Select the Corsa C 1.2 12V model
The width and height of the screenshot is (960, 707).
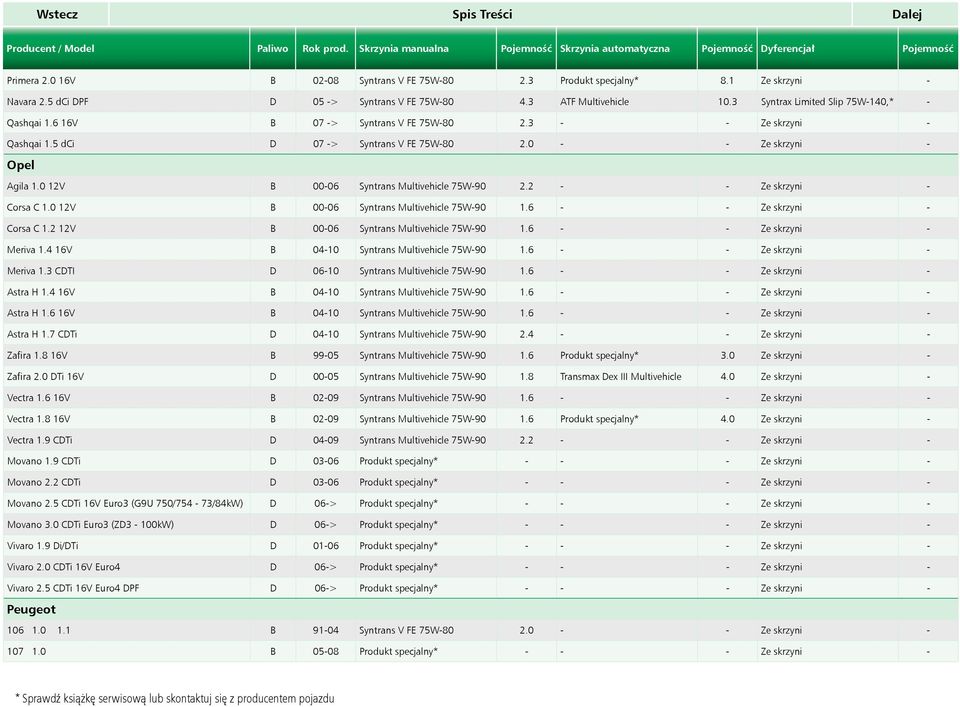pyautogui.click(x=42, y=228)
